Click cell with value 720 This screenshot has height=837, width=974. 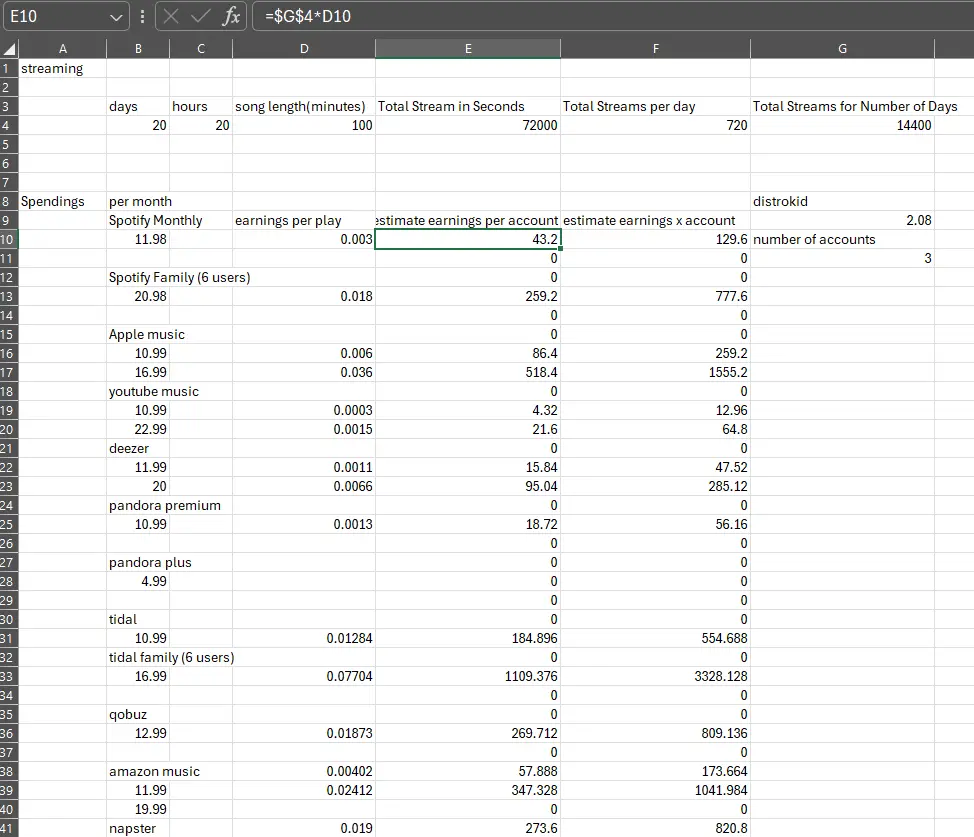coord(655,126)
